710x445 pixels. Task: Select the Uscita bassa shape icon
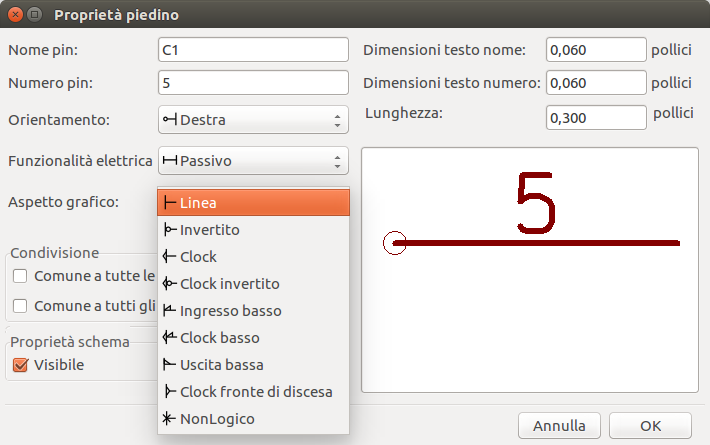pyautogui.click(x=170, y=365)
